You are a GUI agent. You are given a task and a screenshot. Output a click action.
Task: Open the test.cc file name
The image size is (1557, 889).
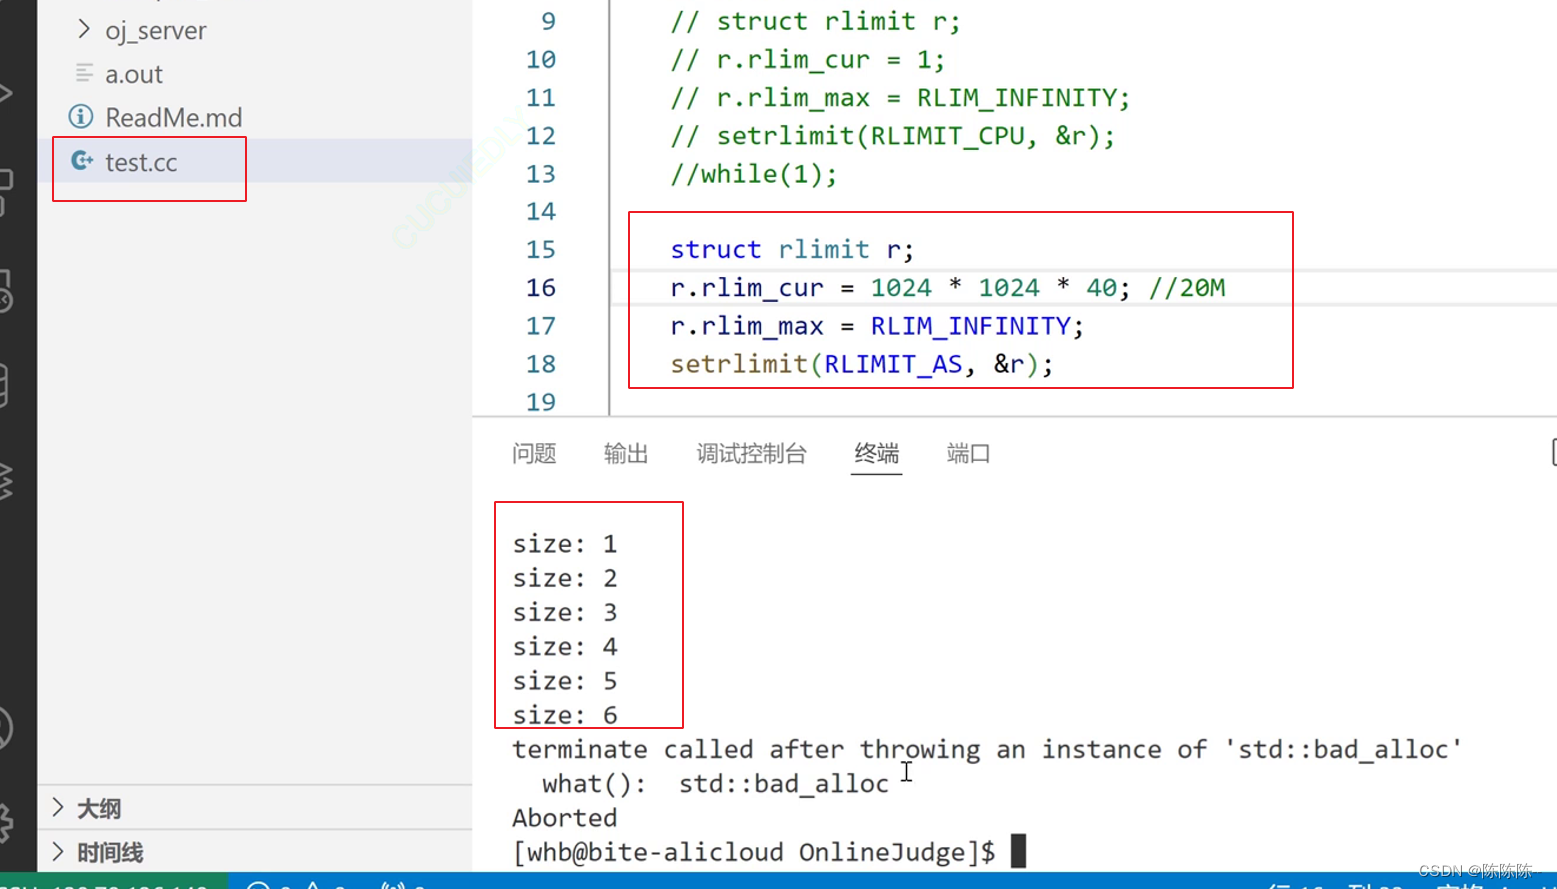coord(141,162)
